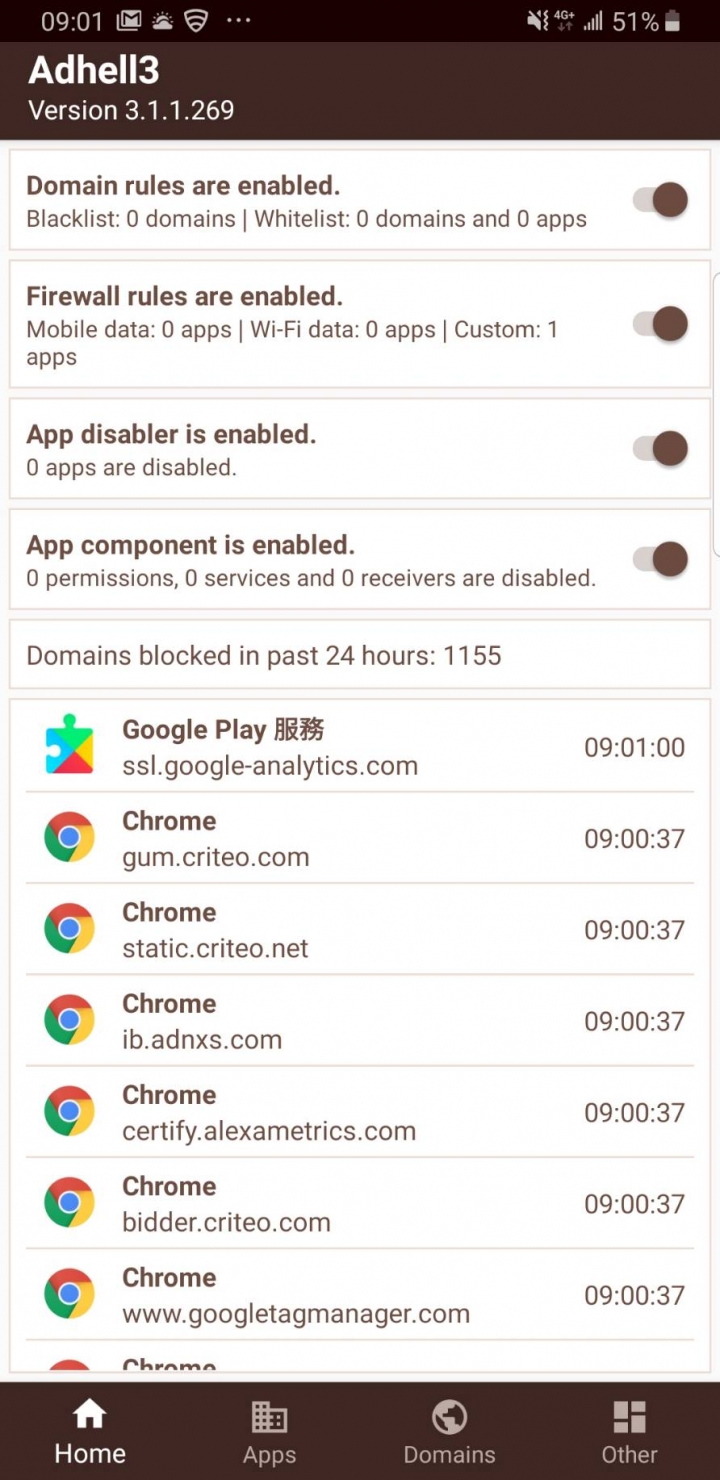Open the Home tab icon
This screenshot has width=720, height=1480.
[x=90, y=1414]
